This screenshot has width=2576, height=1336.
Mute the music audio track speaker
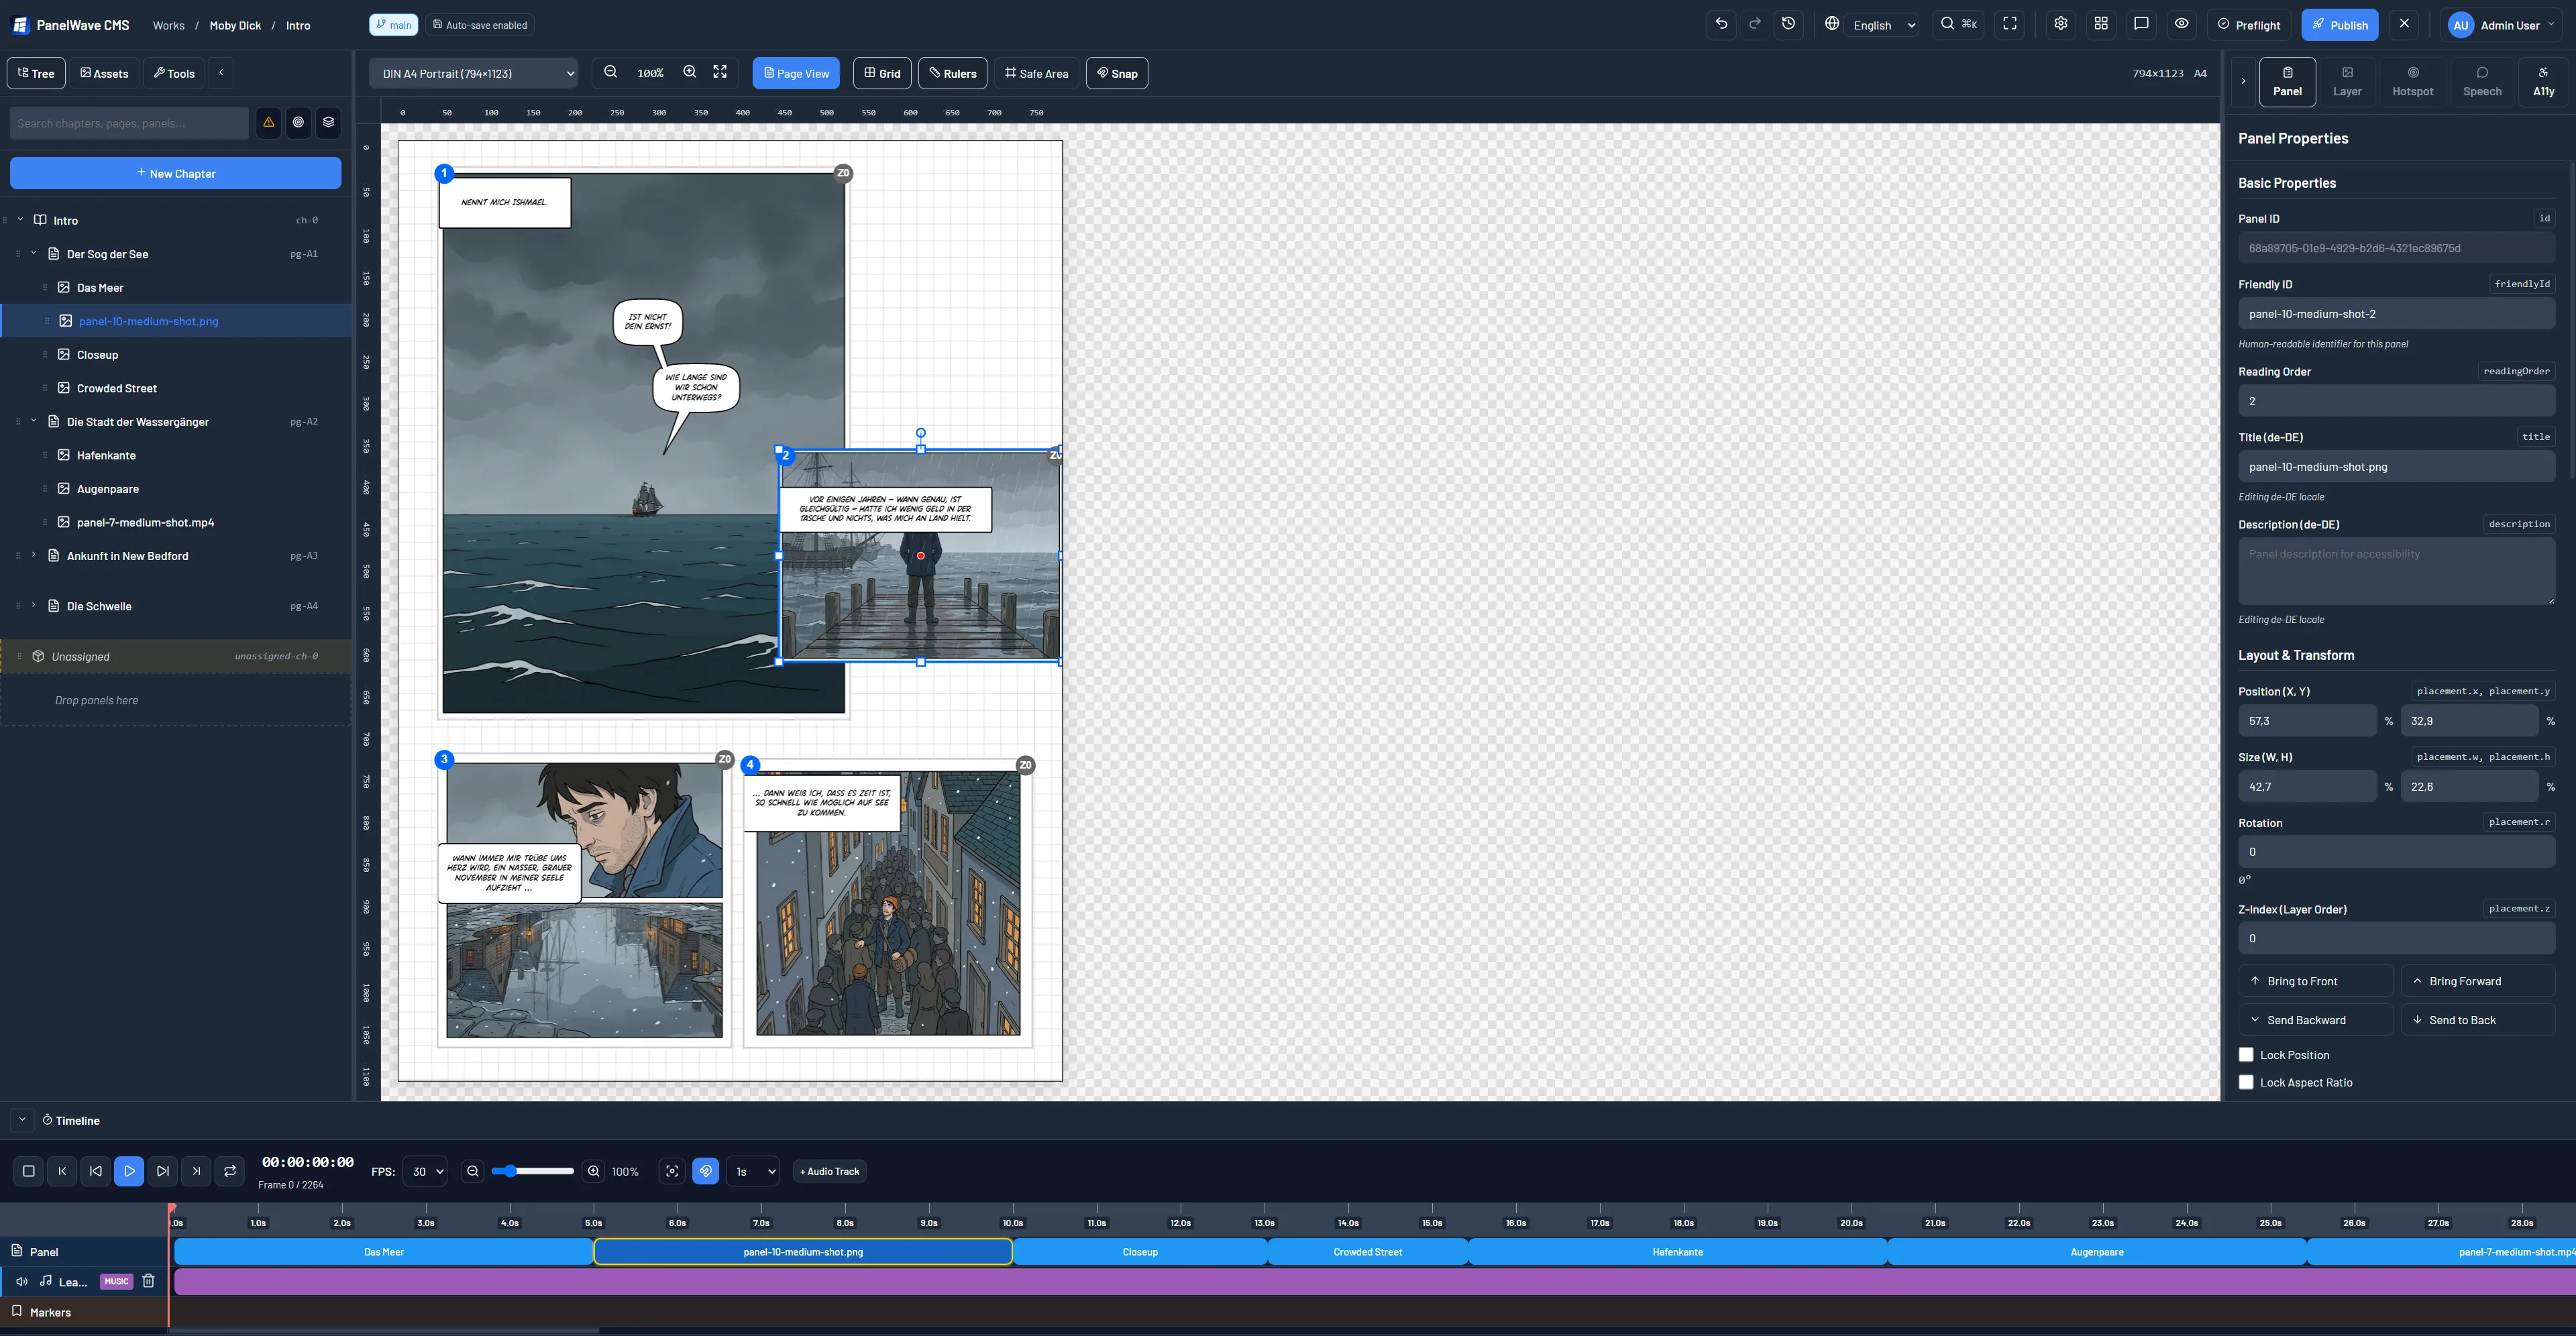pos(21,1281)
